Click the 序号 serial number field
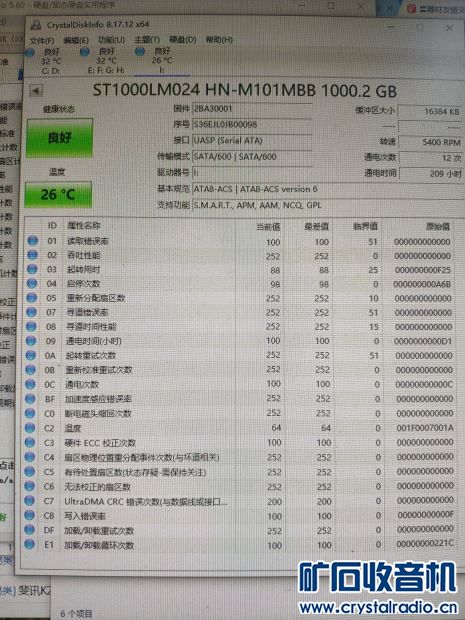Screen dimensions: 465x620 252,125
